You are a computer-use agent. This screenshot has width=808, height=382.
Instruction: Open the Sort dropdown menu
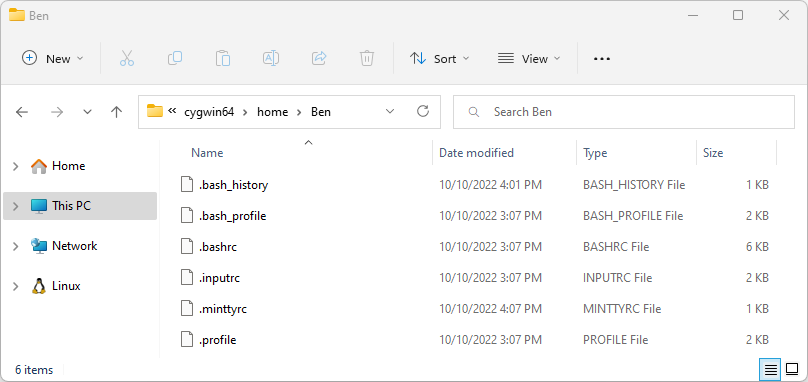tap(439, 58)
